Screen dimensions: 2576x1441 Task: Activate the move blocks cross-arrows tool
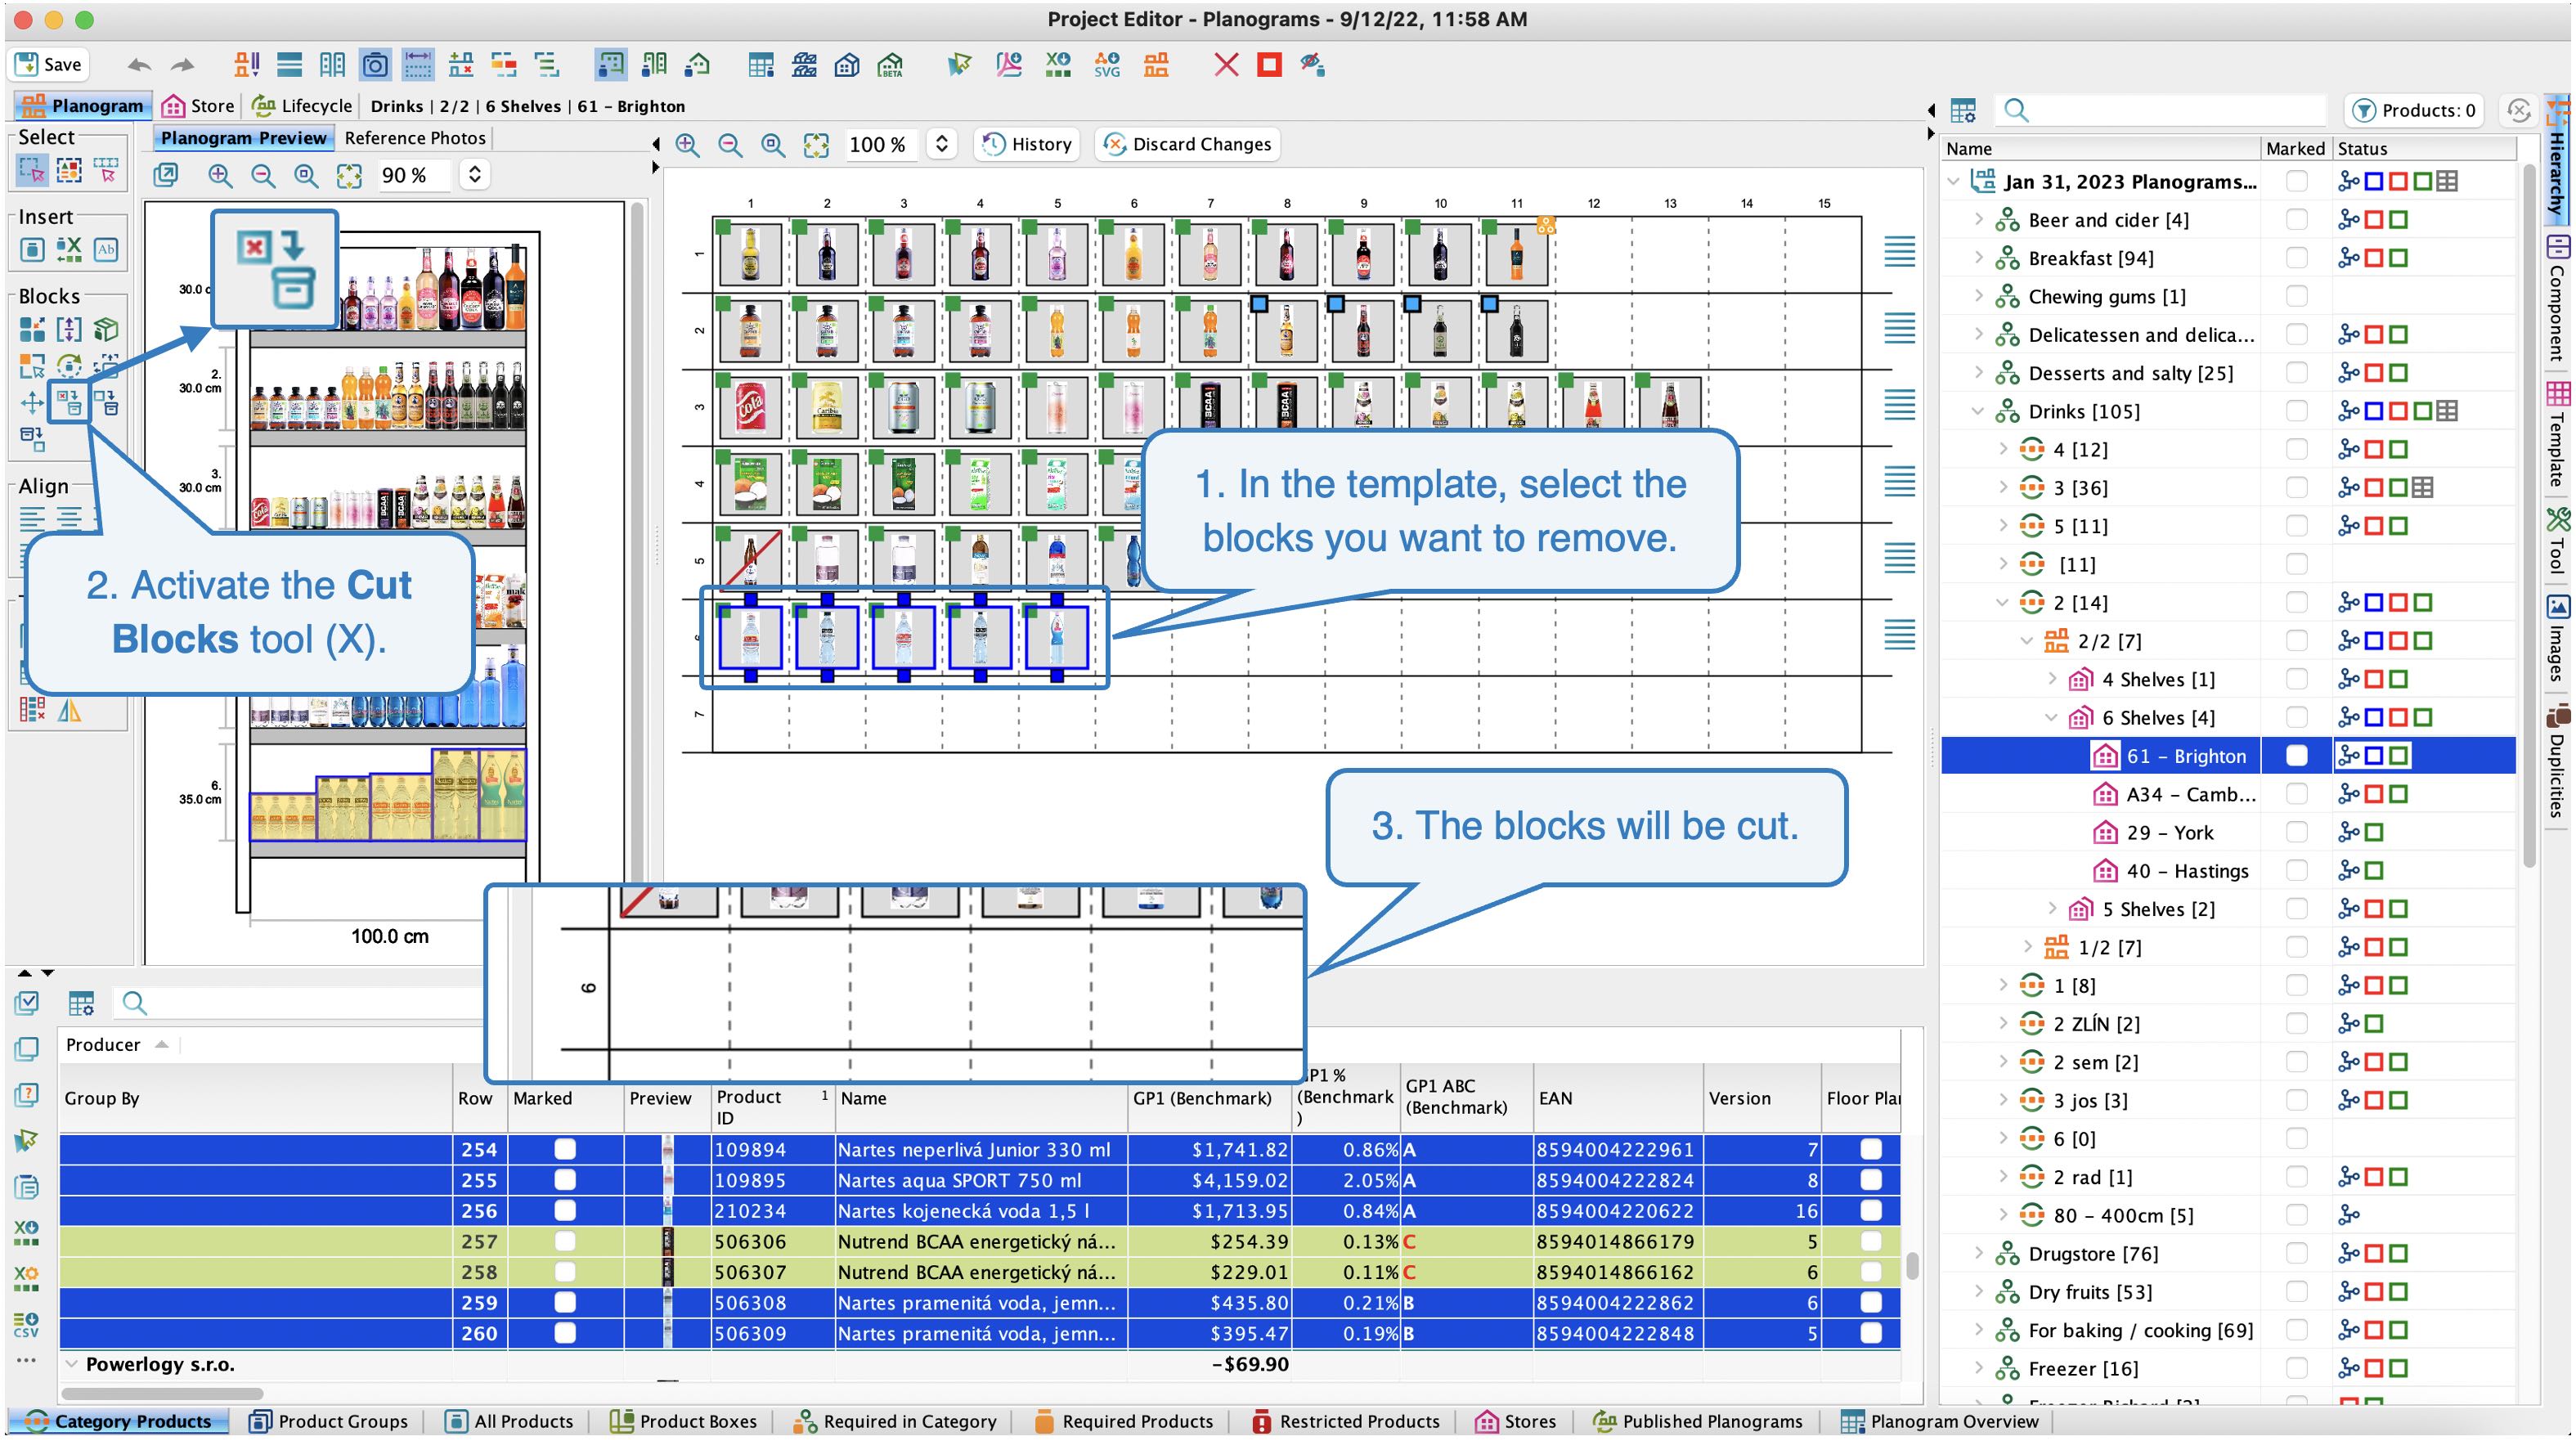point(32,403)
